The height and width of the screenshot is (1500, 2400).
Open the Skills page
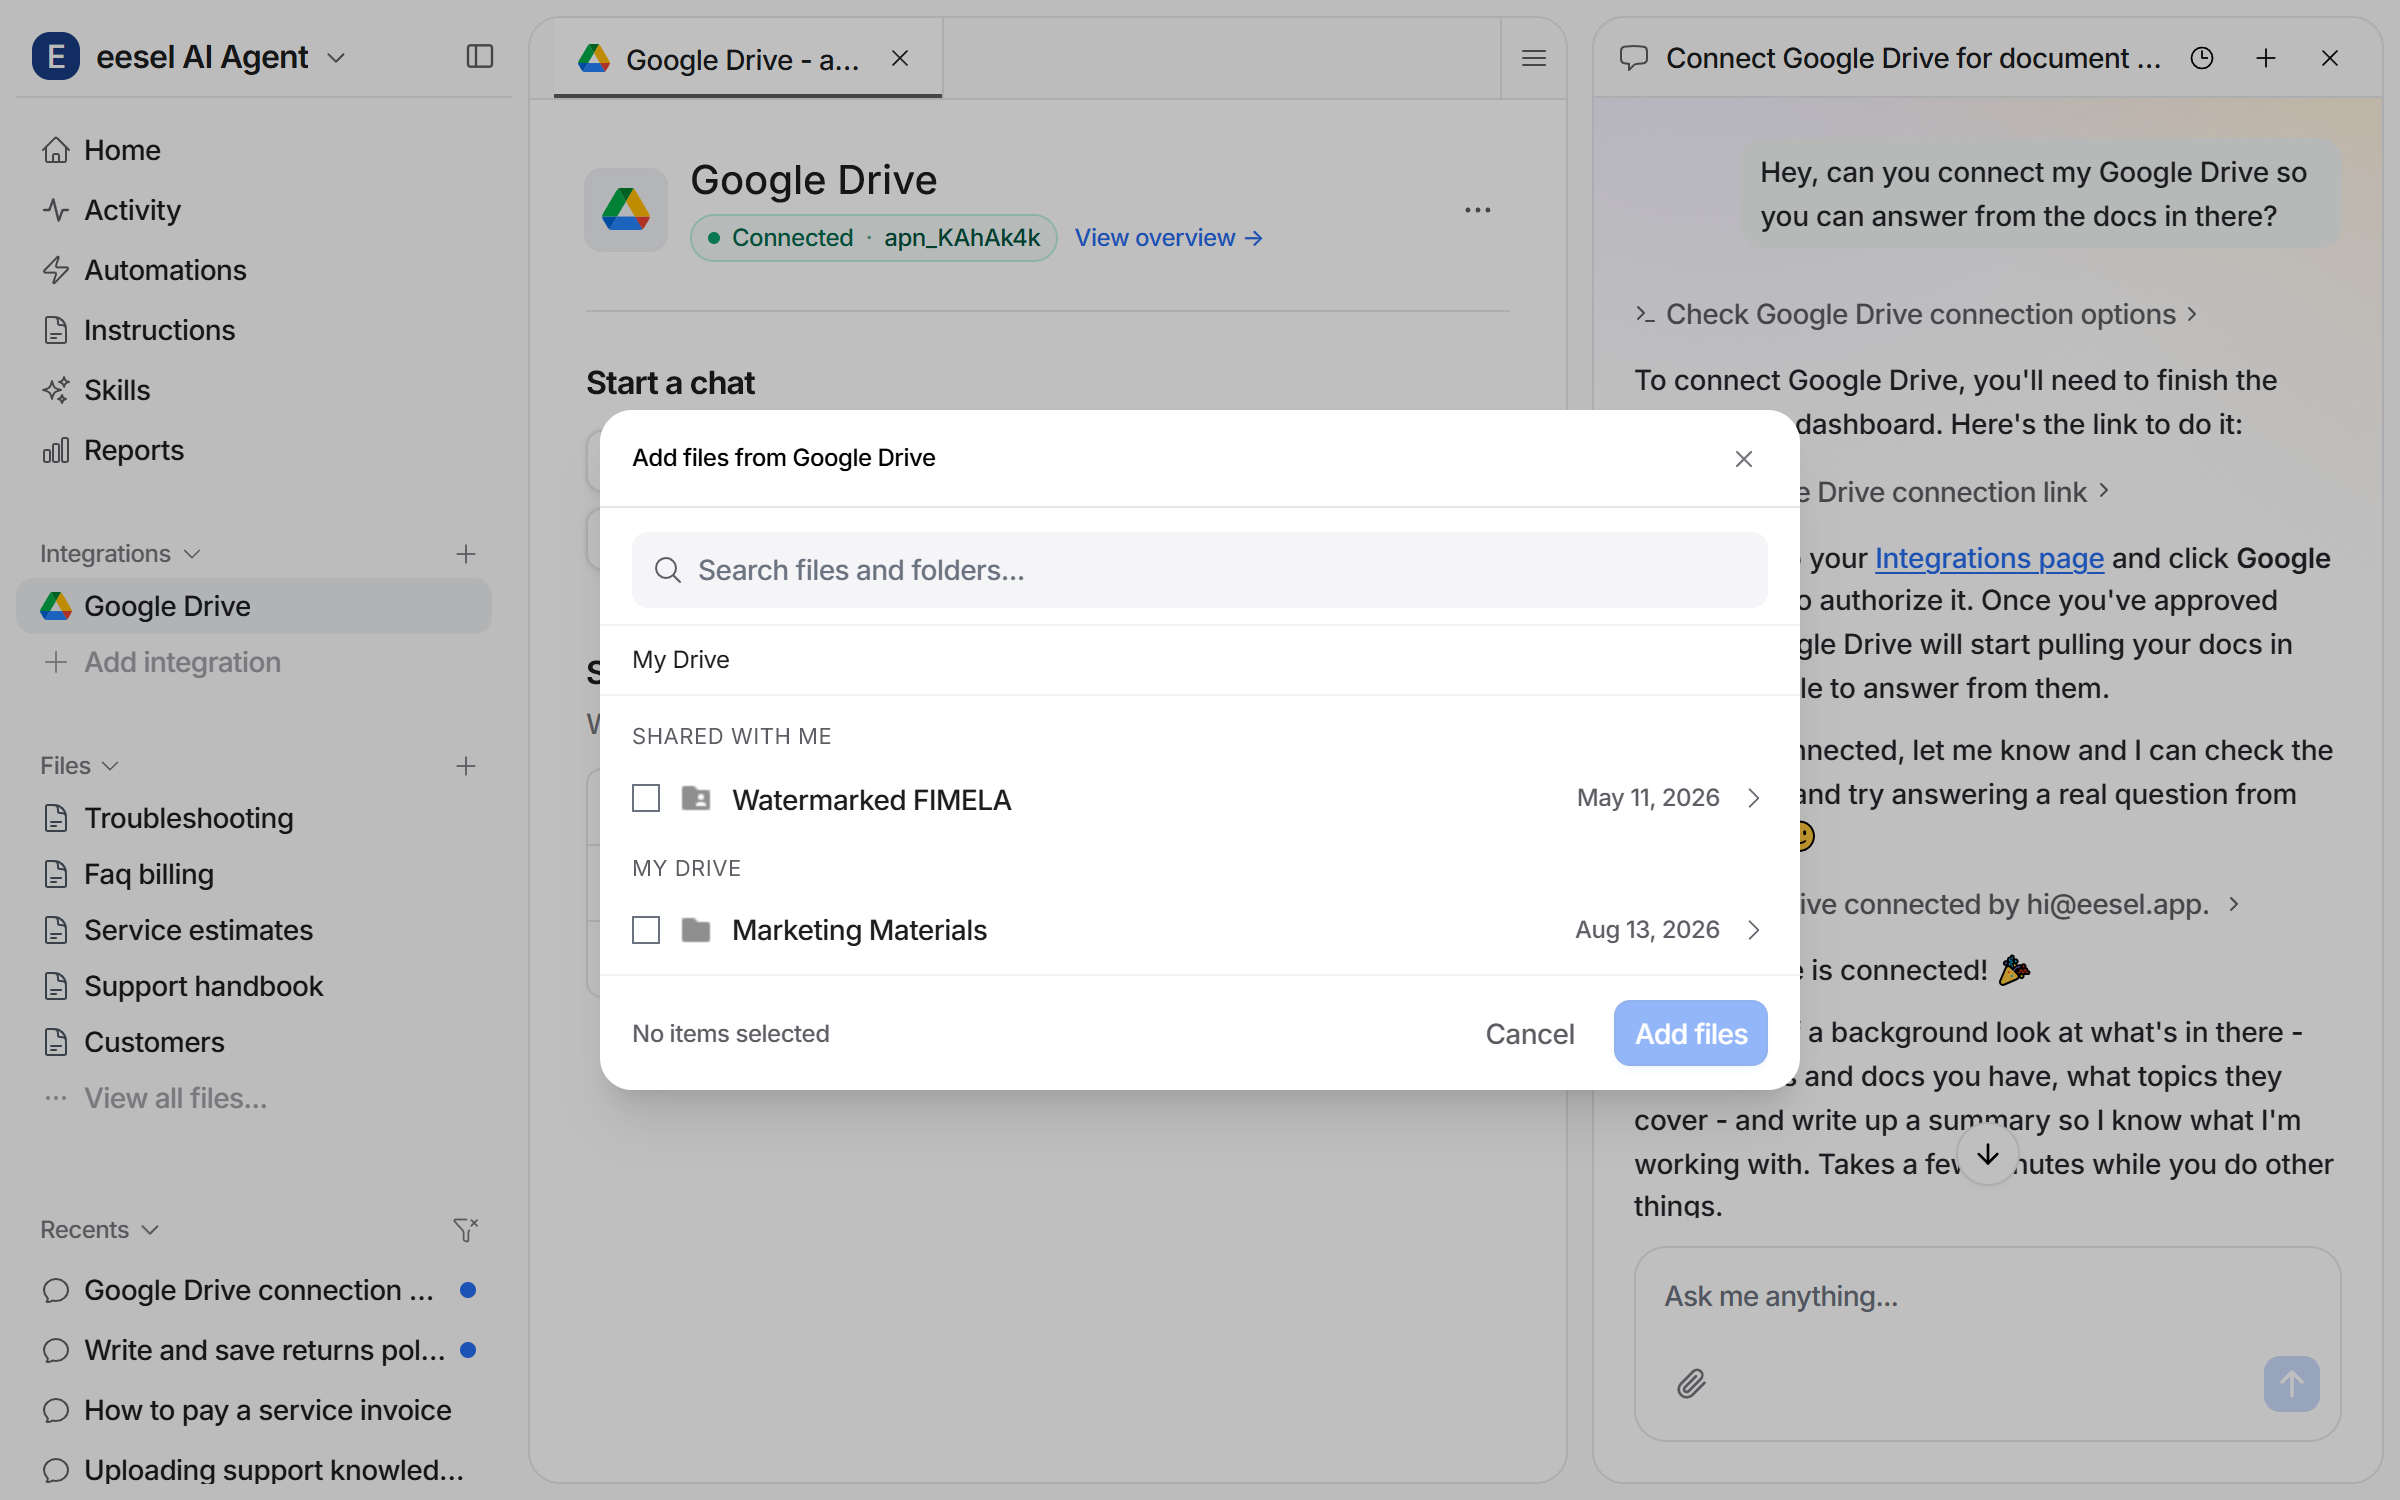pyautogui.click(x=255, y=390)
